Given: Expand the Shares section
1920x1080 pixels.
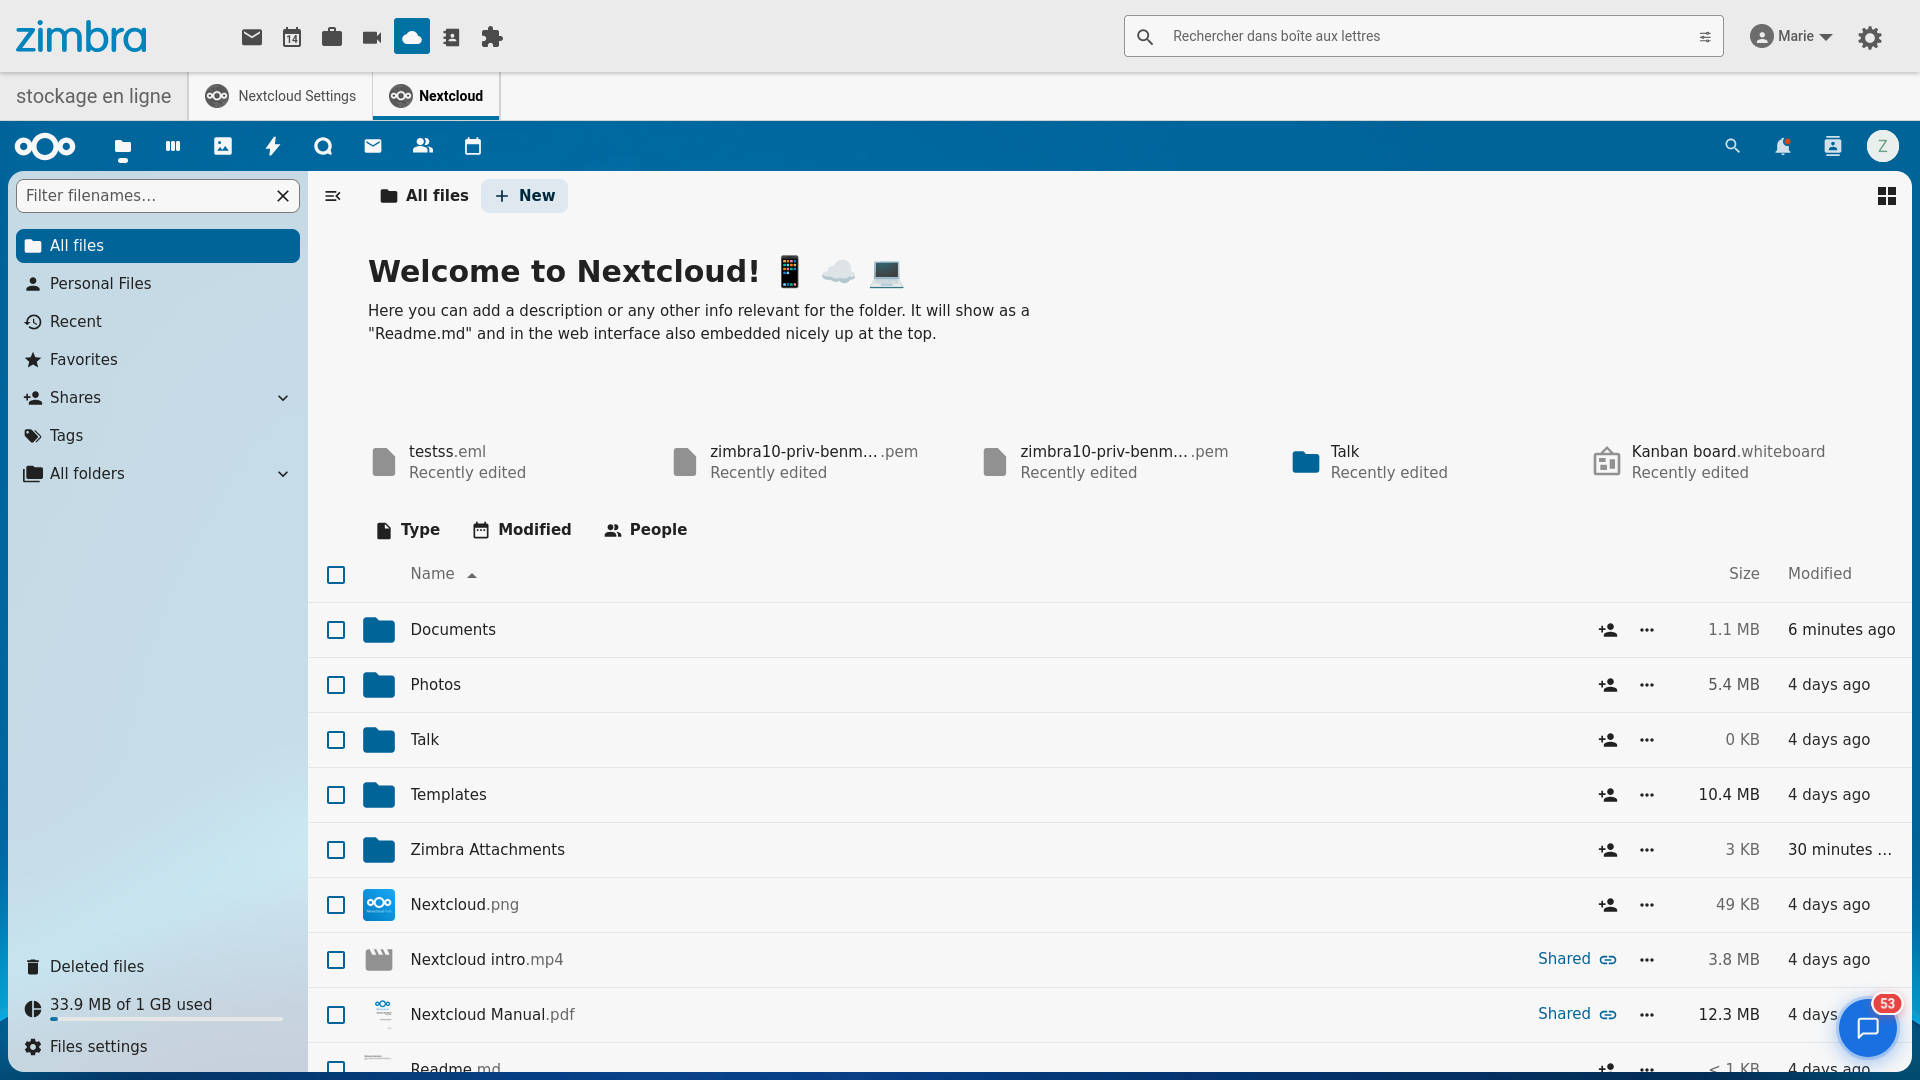Looking at the screenshot, I should 283,397.
